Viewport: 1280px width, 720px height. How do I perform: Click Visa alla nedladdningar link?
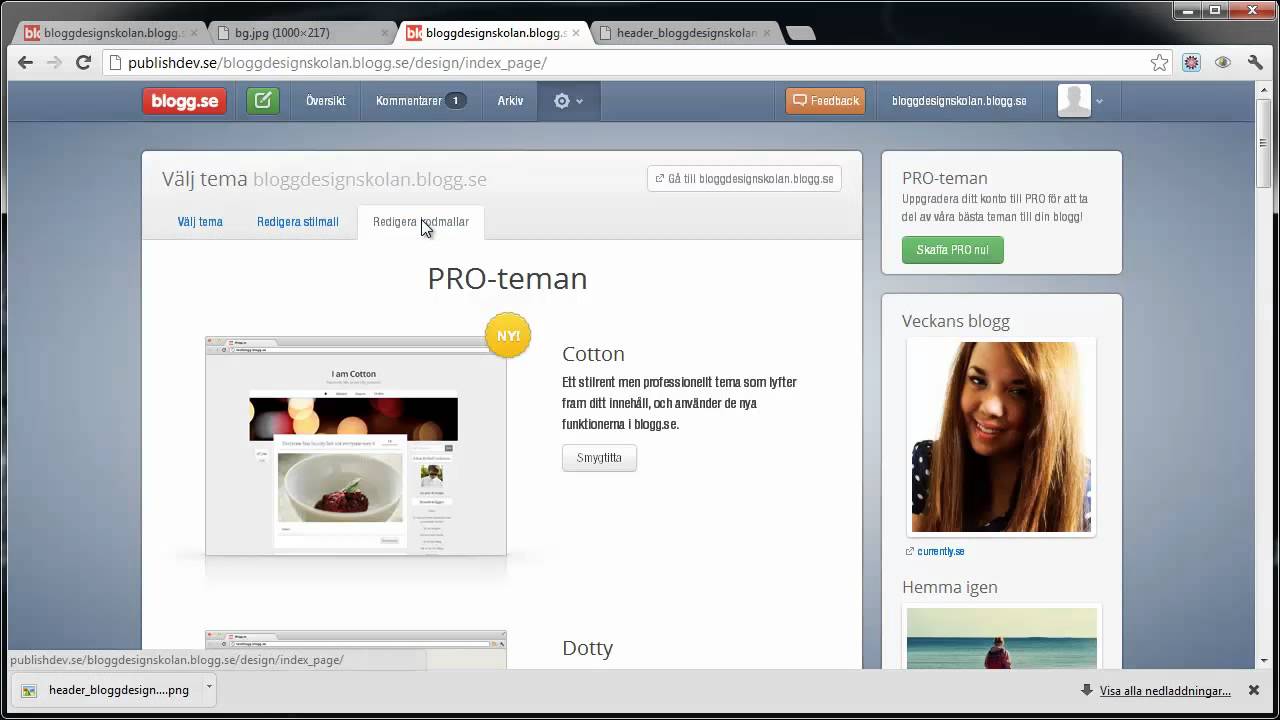tap(1165, 691)
